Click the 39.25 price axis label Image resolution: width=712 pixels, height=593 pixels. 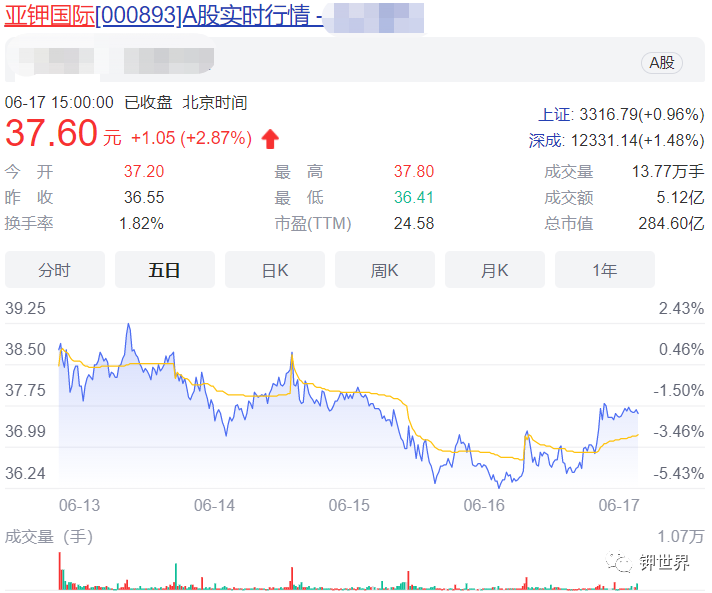point(25,308)
